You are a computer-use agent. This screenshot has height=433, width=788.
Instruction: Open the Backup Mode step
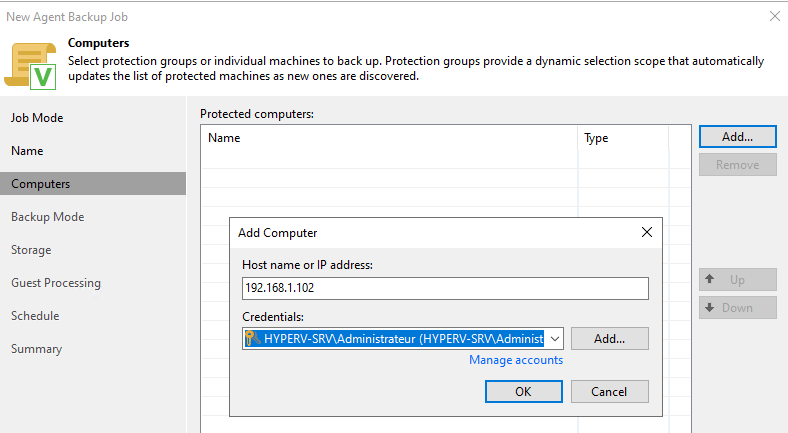(48, 216)
